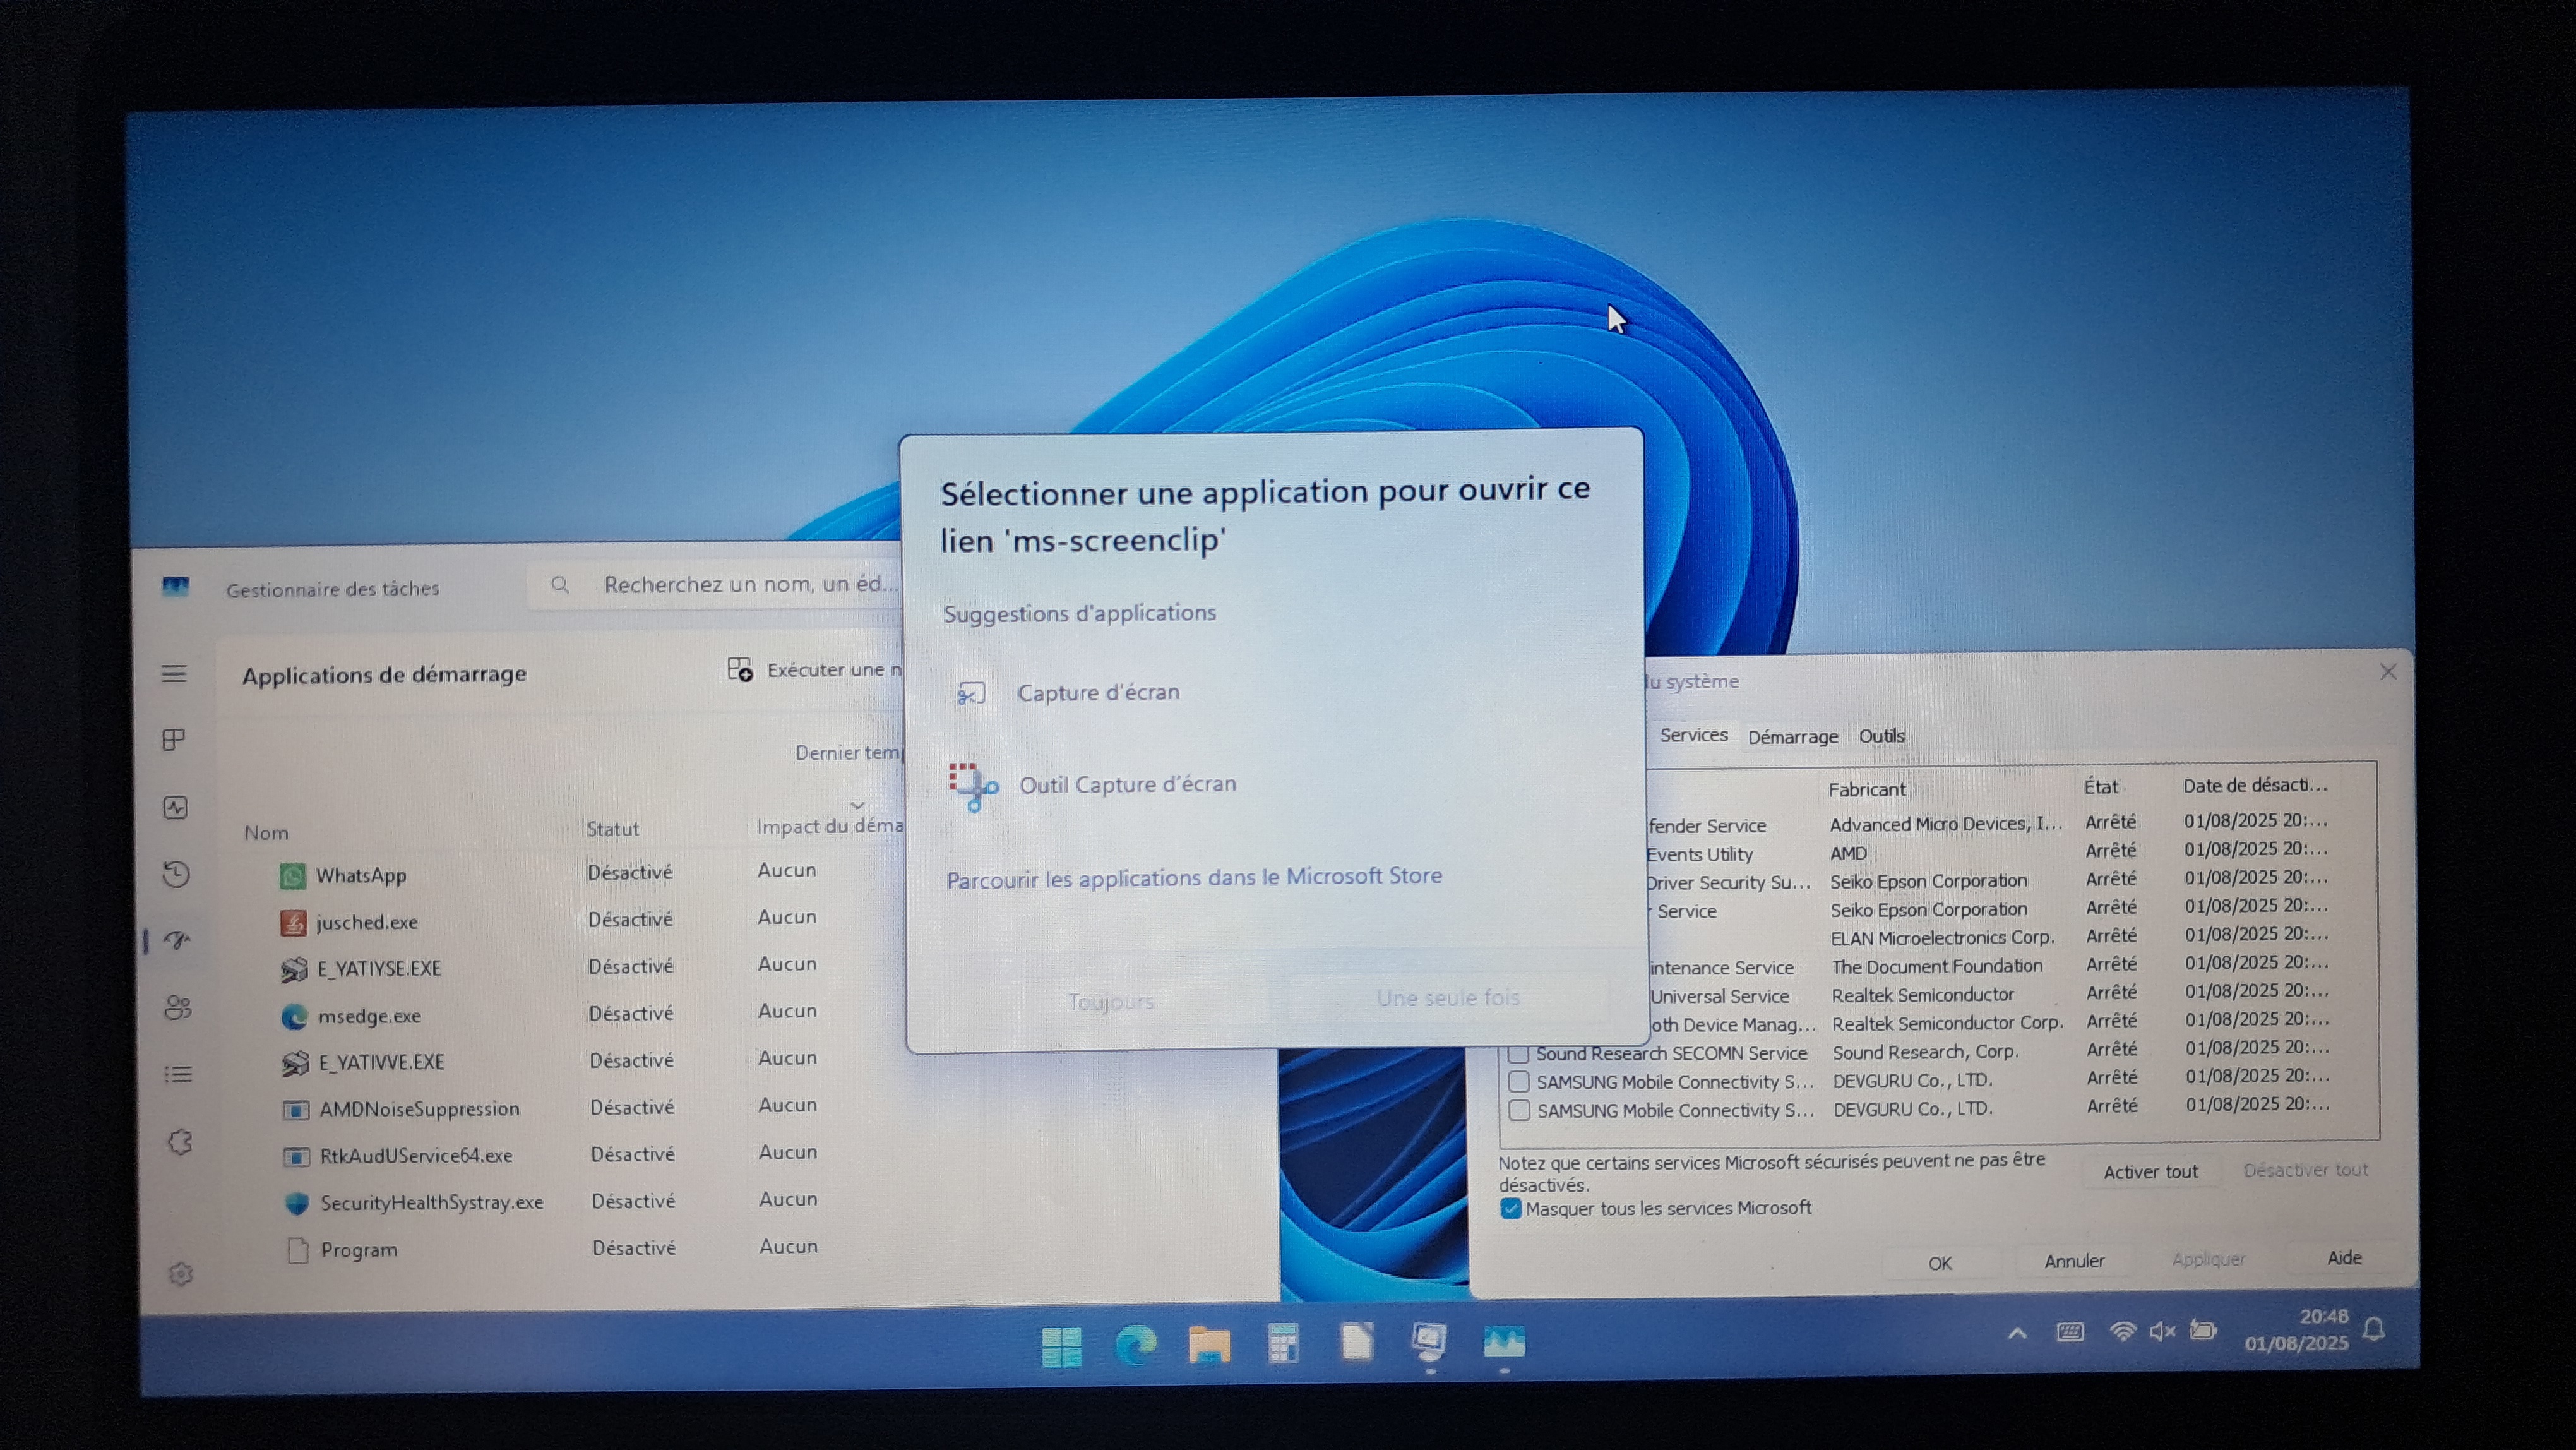Check the Sound Research SECOMN Service checkbox
Screen dimensions: 2576x1450
[1518, 1054]
